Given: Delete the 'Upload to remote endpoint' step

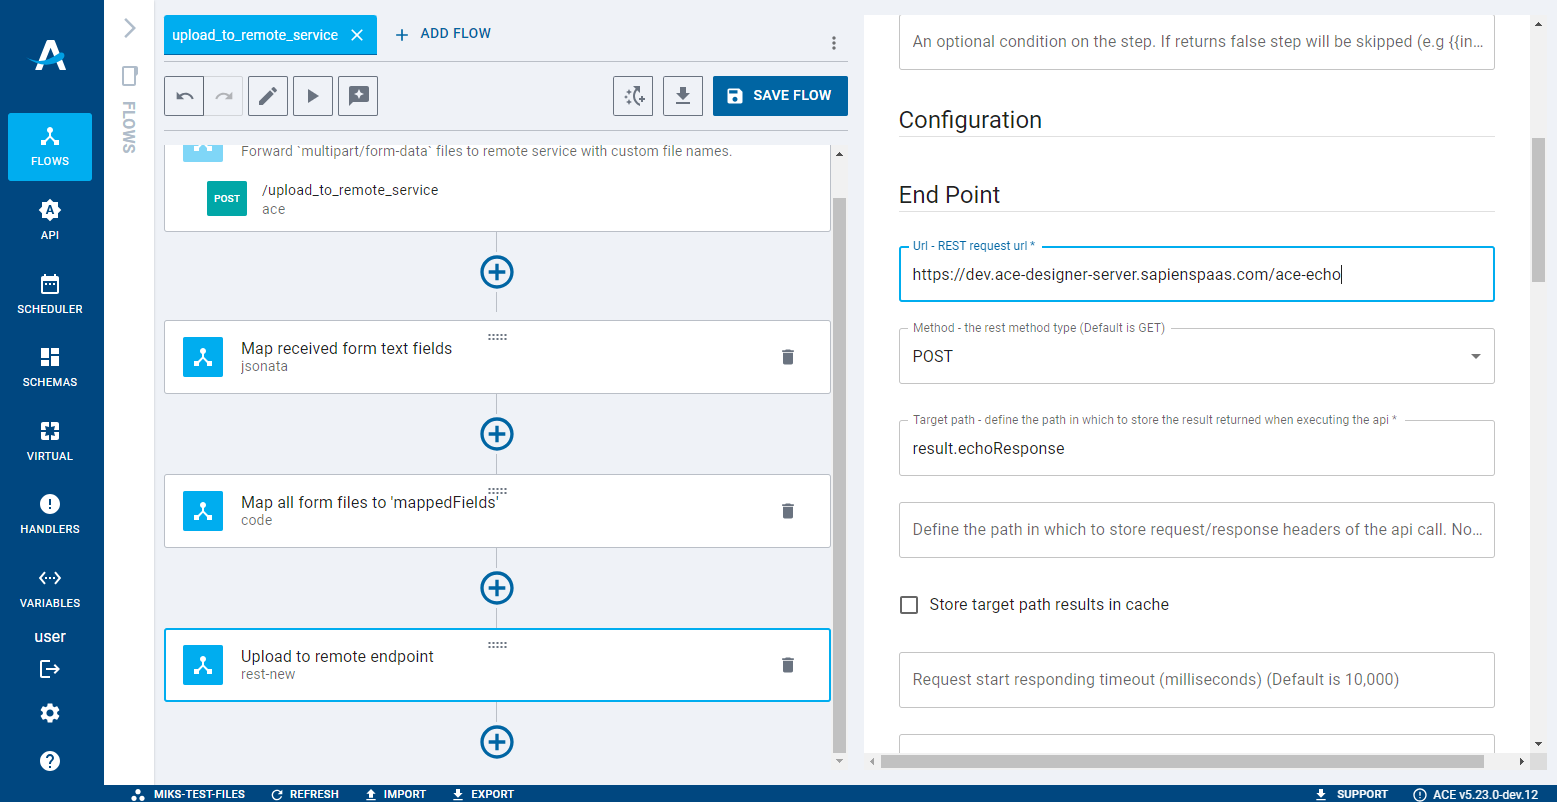Looking at the screenshot, I should click(x=788, y=664).
